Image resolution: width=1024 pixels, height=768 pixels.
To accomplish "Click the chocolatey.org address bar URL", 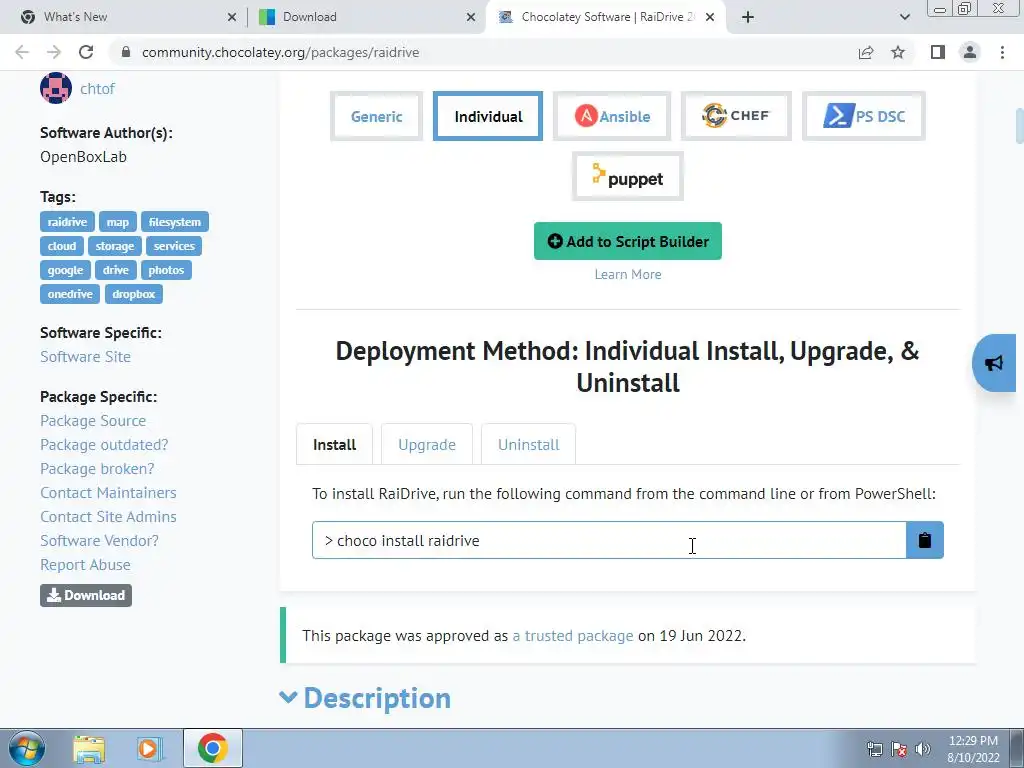I will tap(280, 52).
